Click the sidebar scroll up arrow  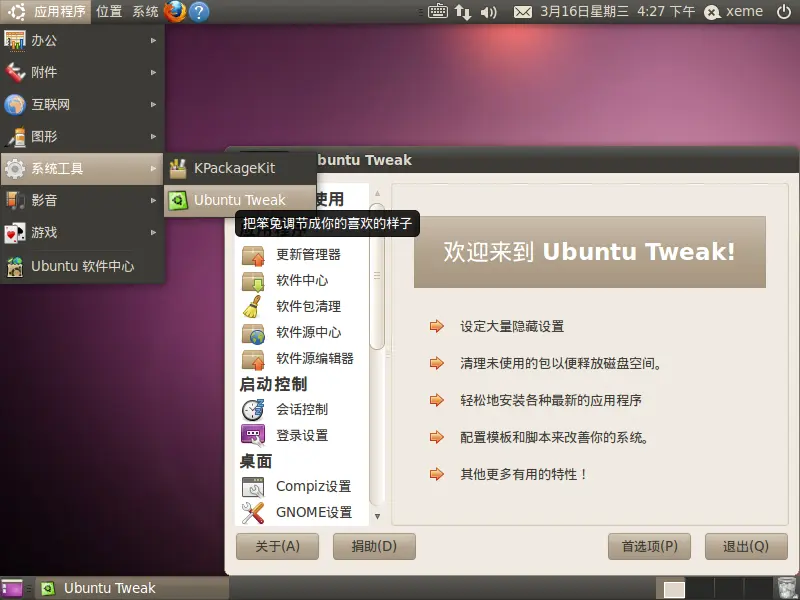pos(377,193)
